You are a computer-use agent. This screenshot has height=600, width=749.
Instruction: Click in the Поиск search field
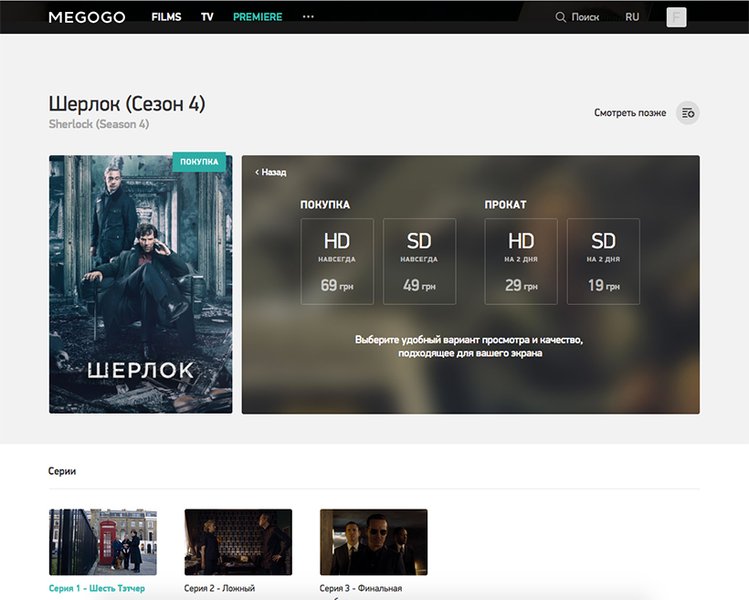(x=585, y=17)
